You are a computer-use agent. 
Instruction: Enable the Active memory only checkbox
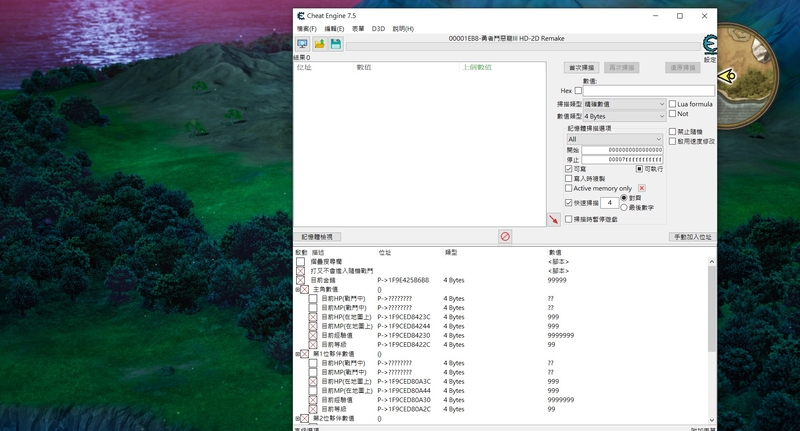tap(568, 188)
